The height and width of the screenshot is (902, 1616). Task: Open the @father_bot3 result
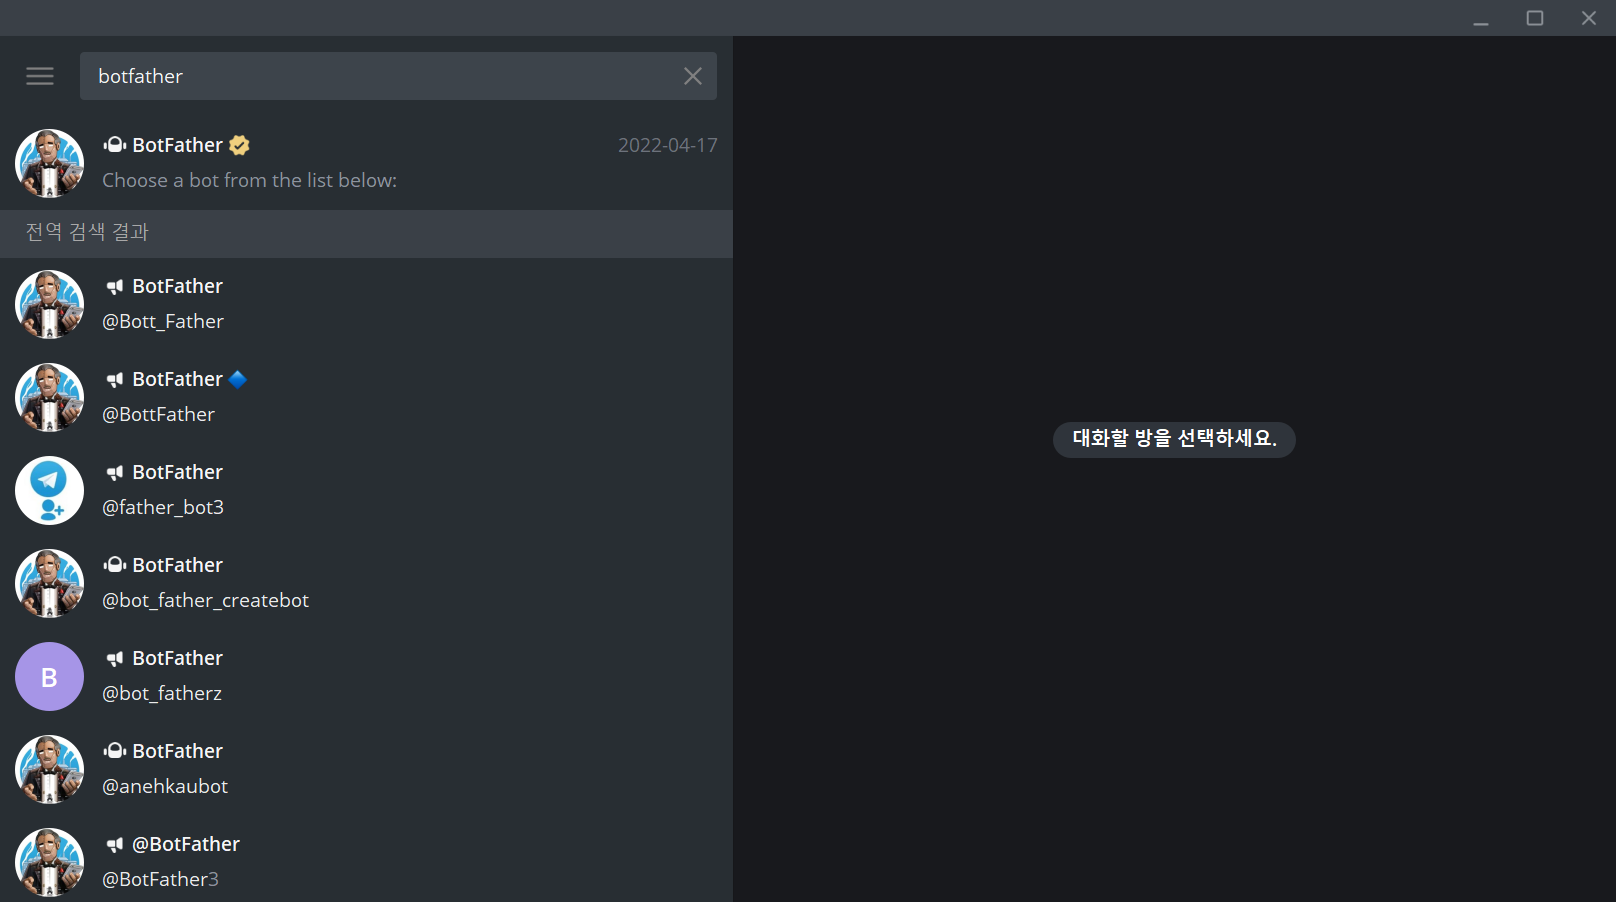click(x=366, y=490)
